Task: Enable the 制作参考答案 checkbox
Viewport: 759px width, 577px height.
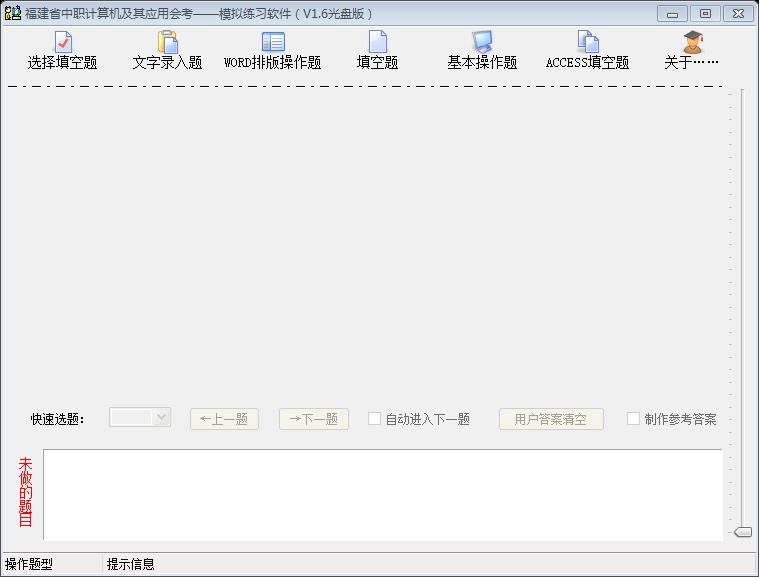Action: (x=633, y=418)
